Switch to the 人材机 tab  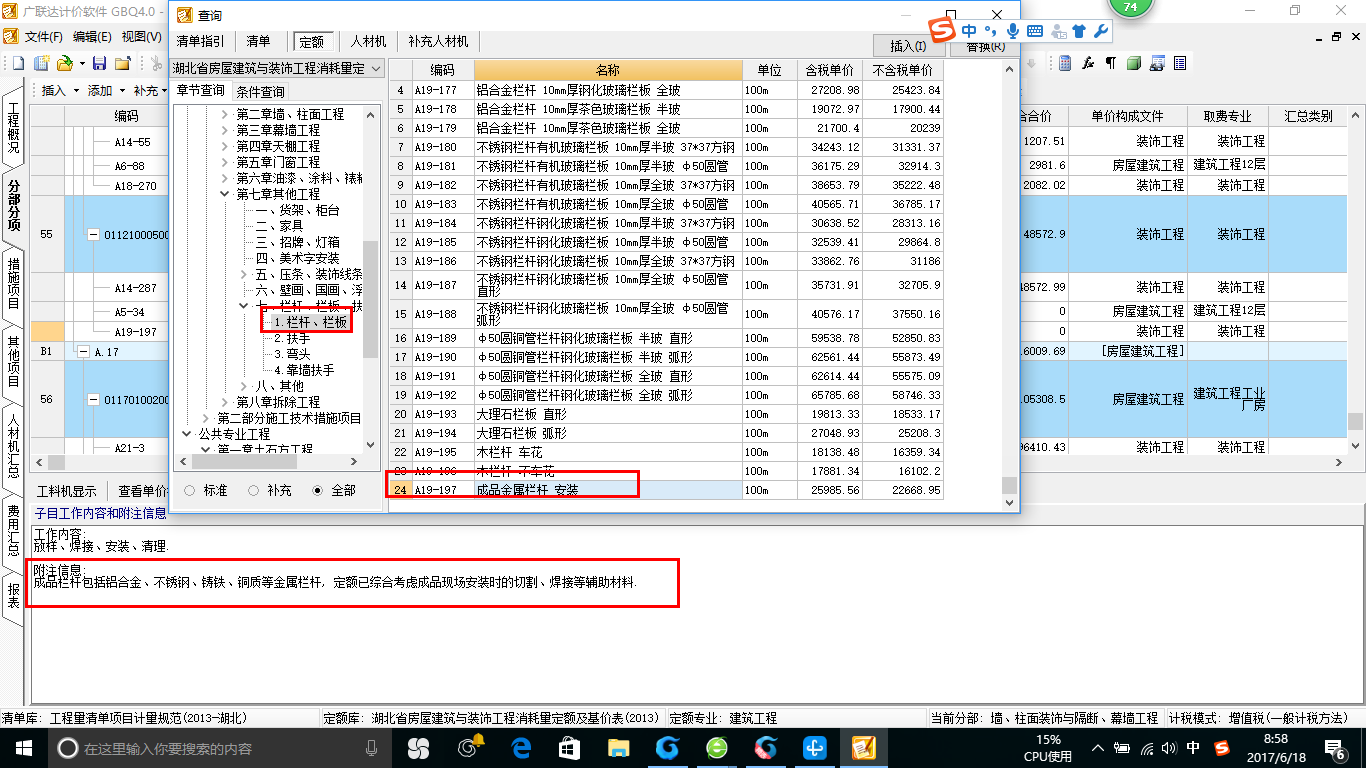tap(368, 41)
